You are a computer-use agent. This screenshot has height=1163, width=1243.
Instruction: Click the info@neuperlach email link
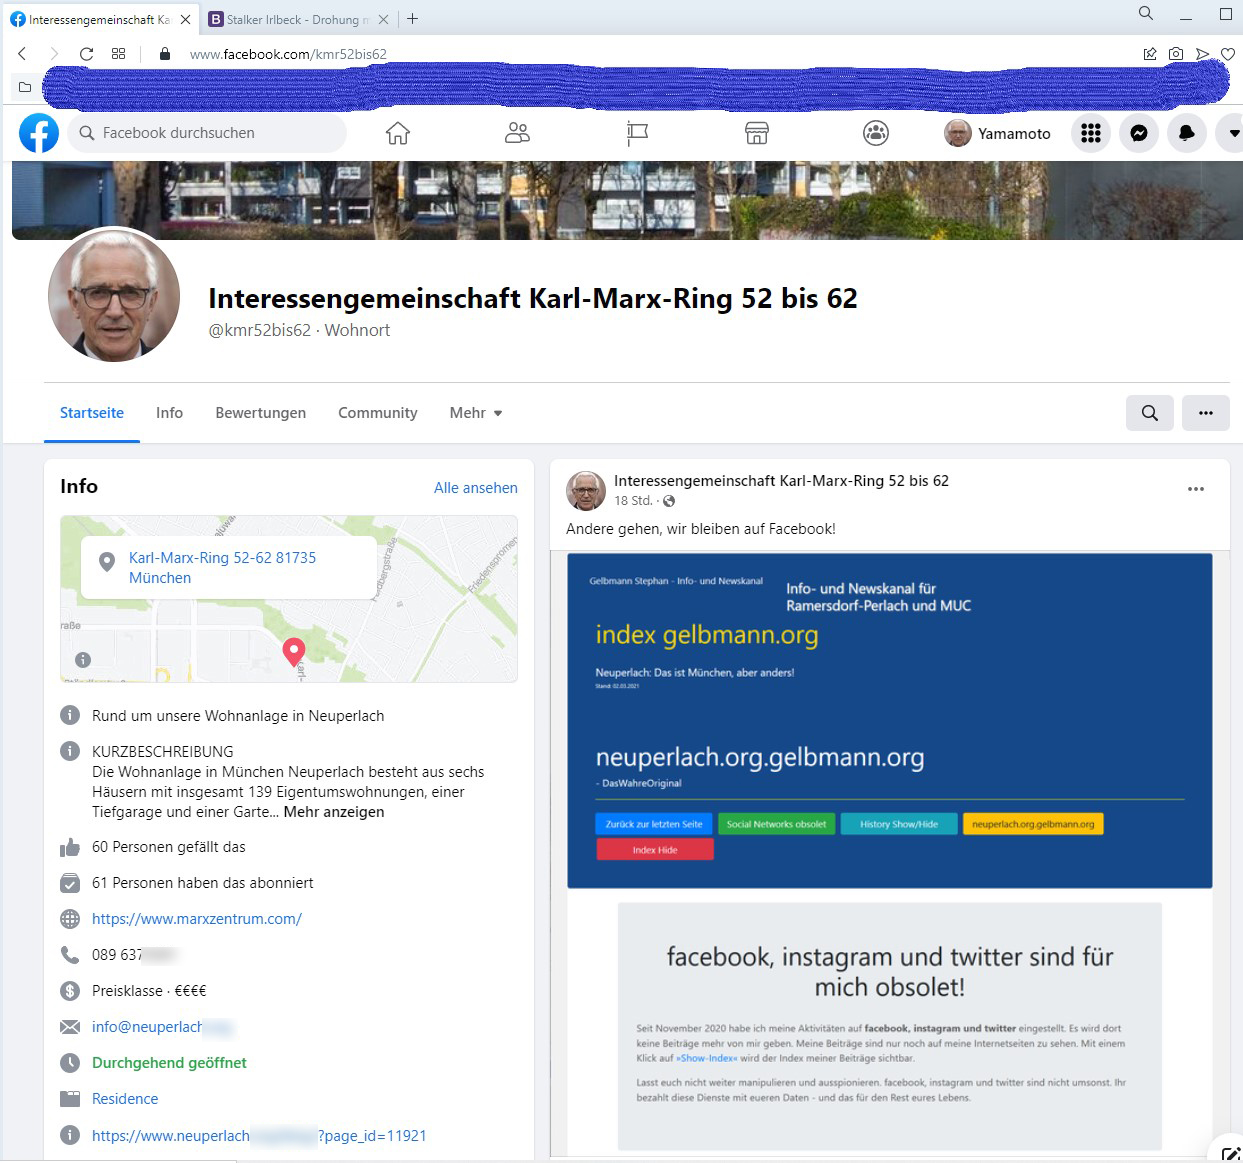pos(162,1027)
